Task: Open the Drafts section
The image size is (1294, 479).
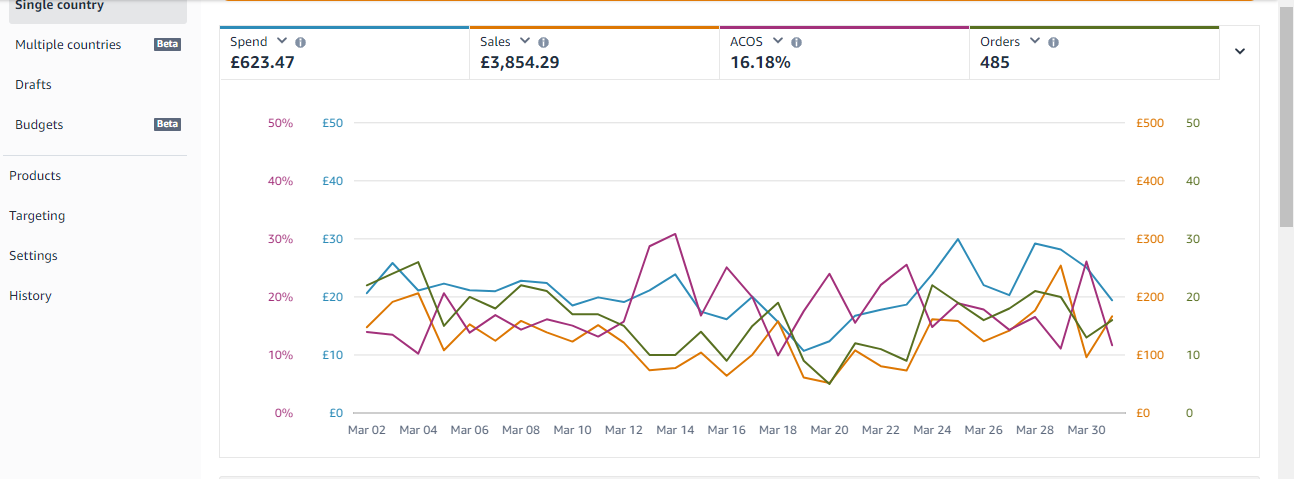Action: (x=33, y=85)
